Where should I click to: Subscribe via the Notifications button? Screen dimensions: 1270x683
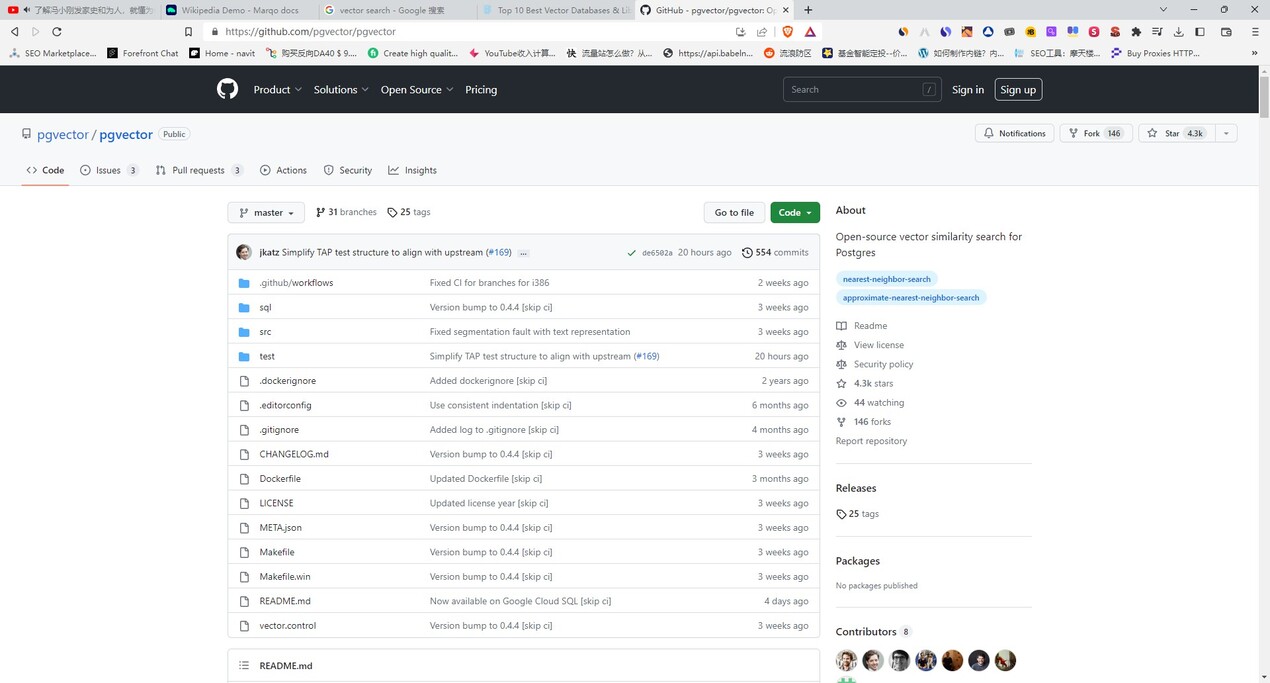pyautogui.click(x=1014, y=133)
